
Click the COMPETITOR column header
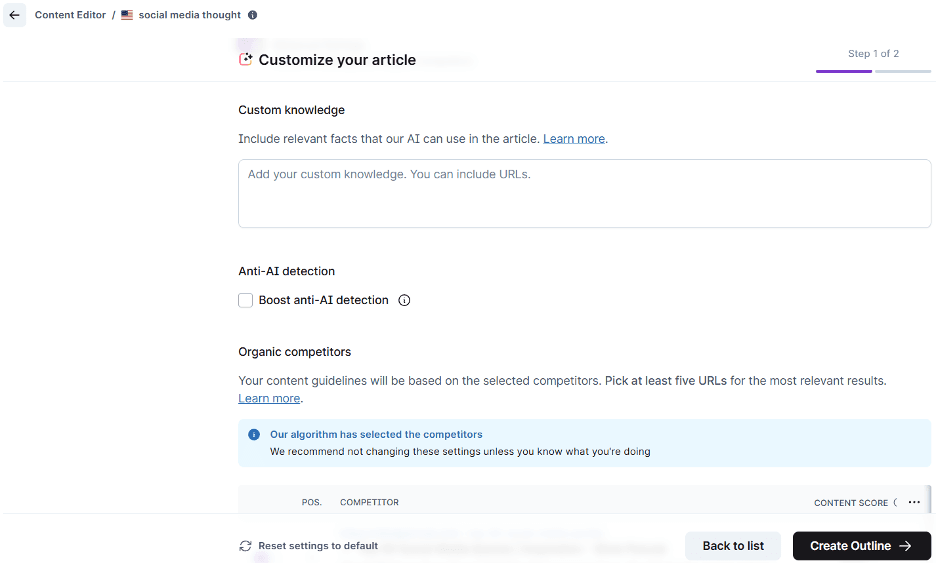pos(370,503)
